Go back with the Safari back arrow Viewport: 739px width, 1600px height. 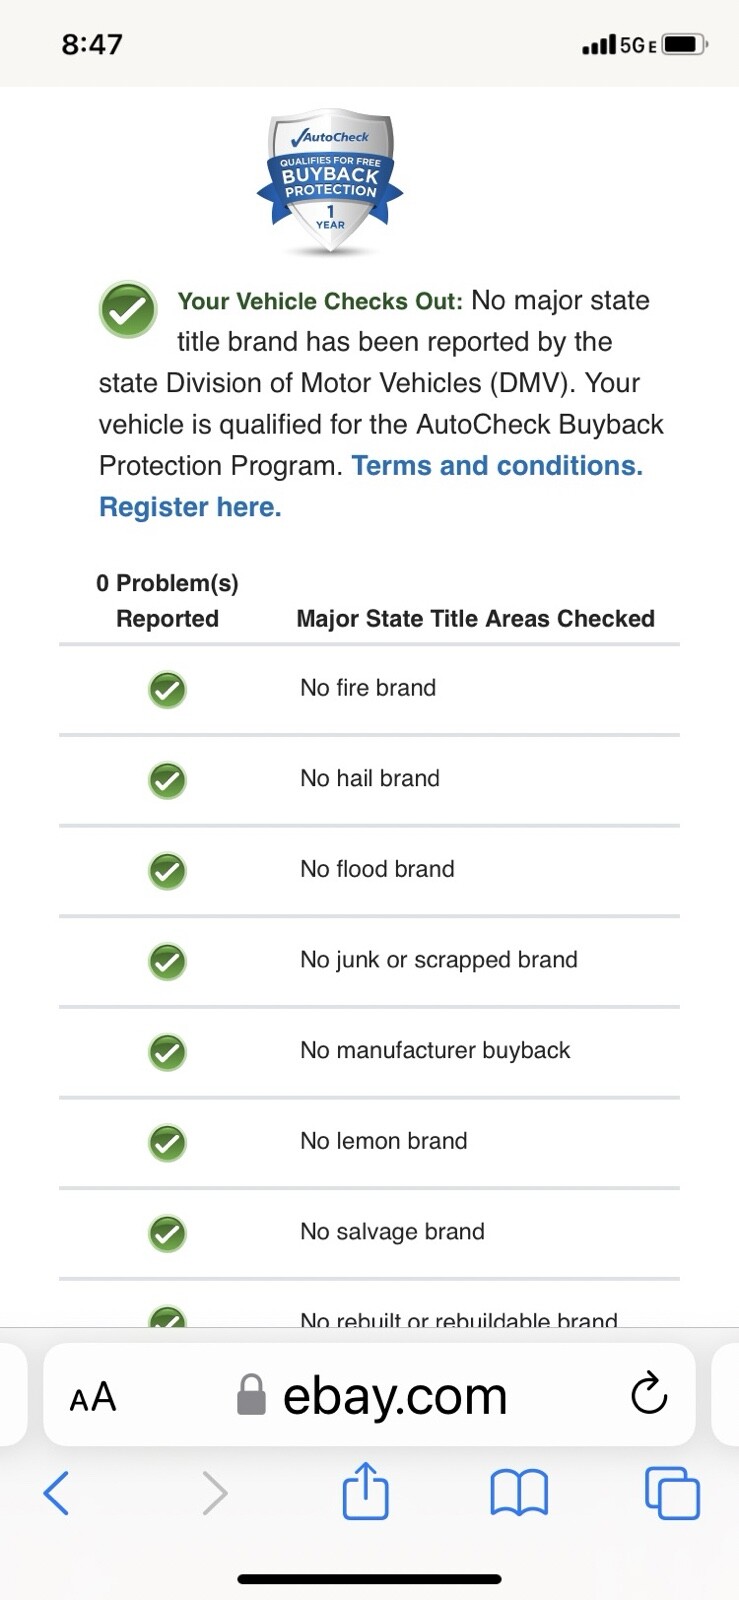click(x=57, y=1493)
